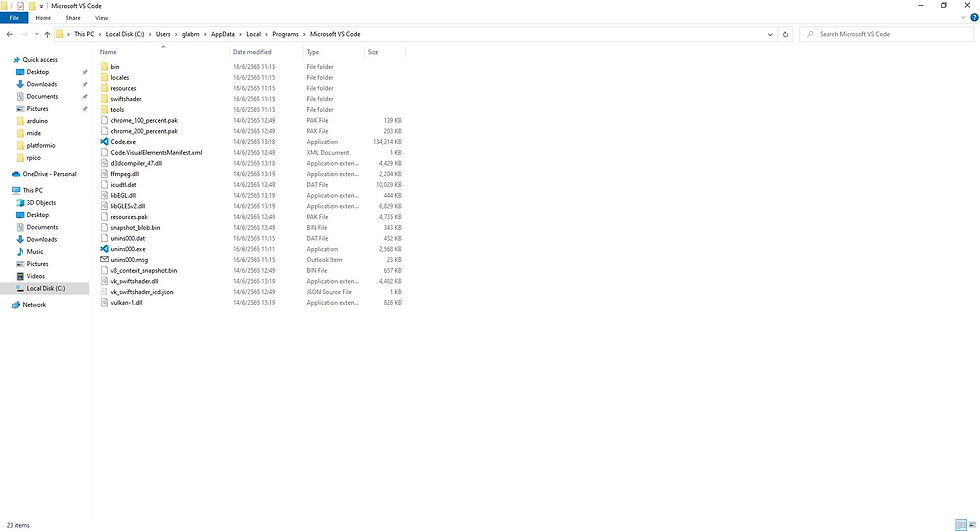Select chrome_200_percent.pak file

[x=144, y=131]
